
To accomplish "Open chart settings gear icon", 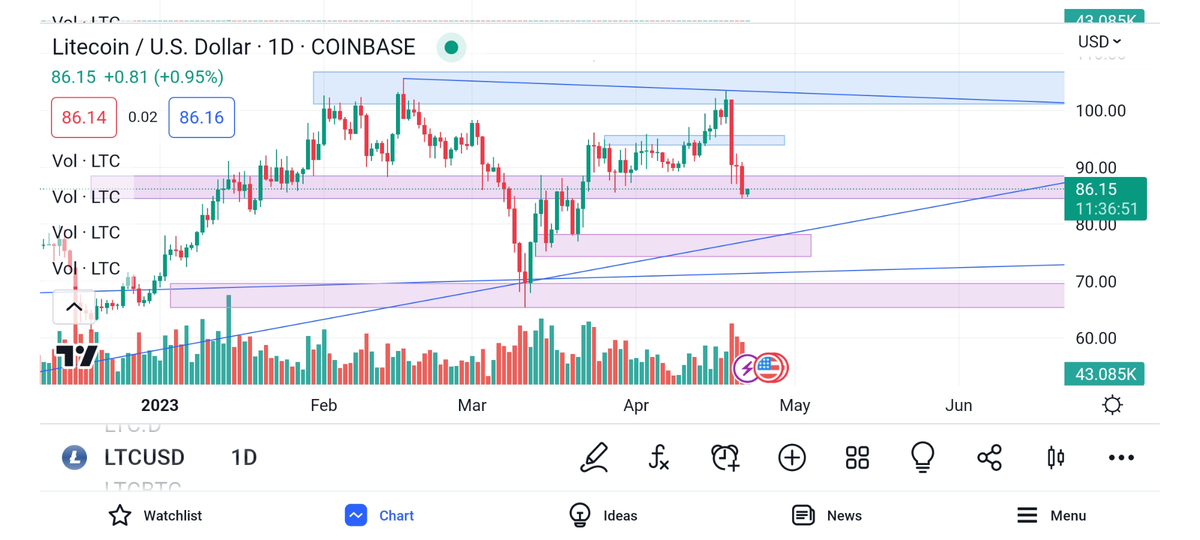I will tap(1112, 405).
